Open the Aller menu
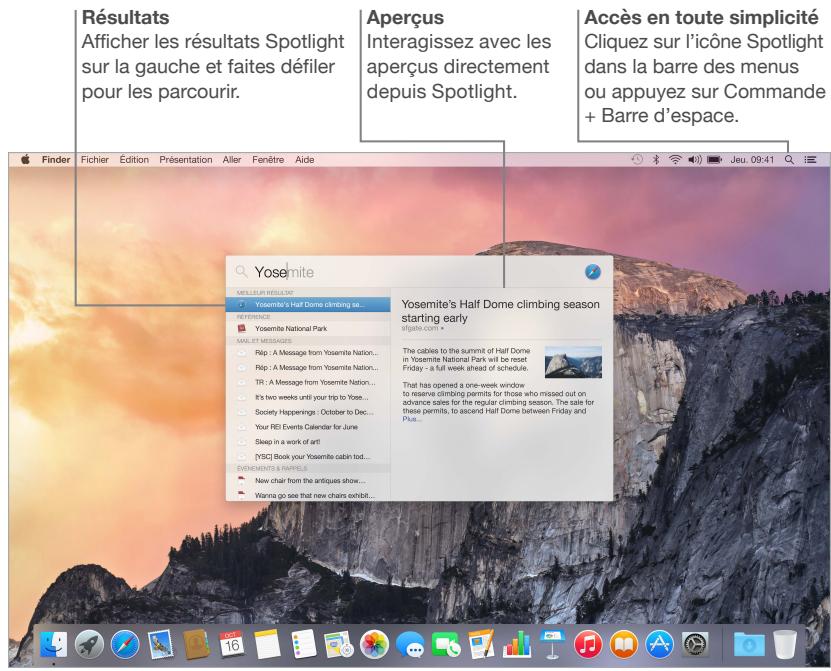 point(232,160)
